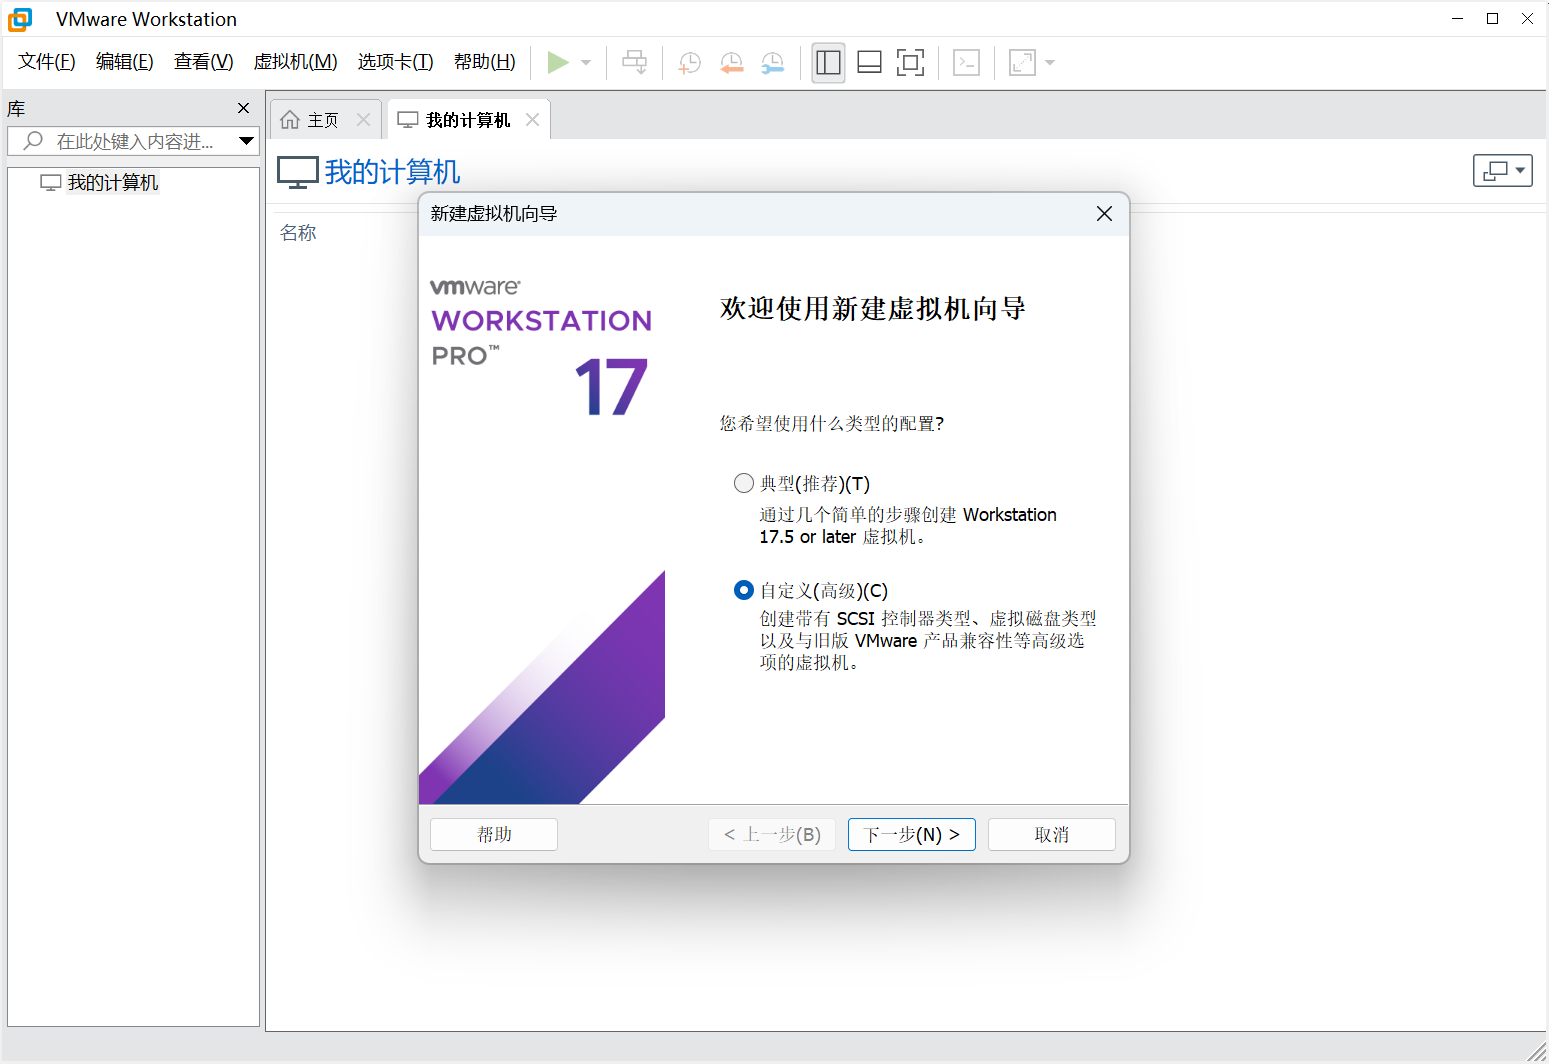Viewport: 1549px width, 1064px height.
Task: Click the 上一步(B) button
Action: [772, 835]
